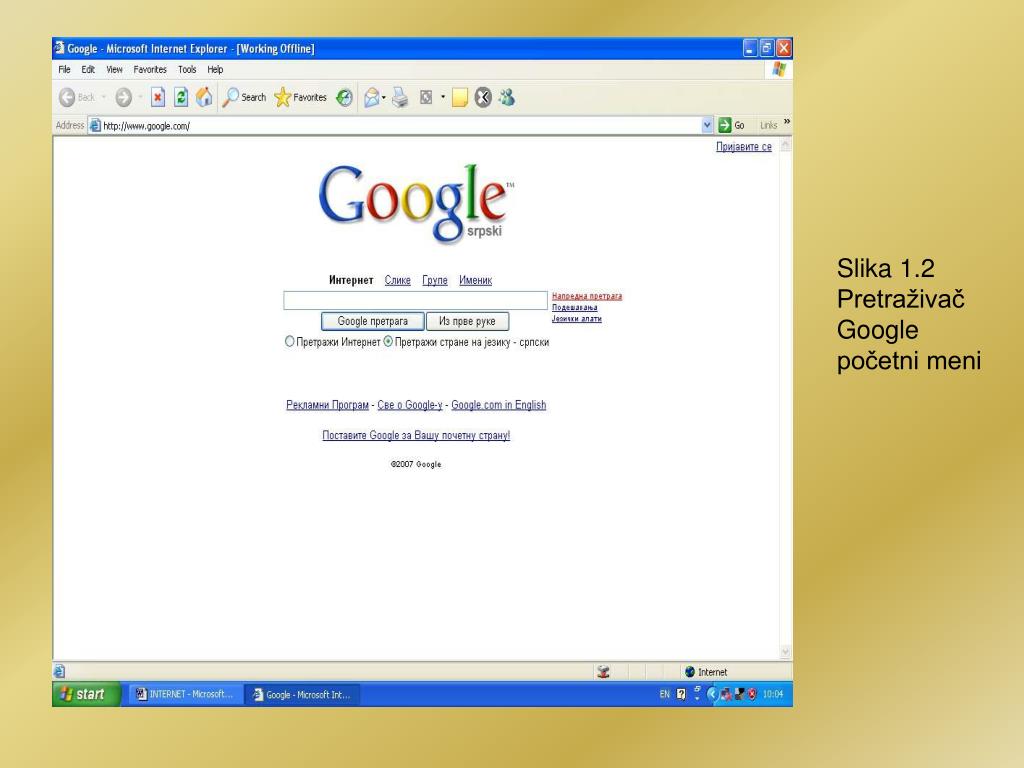Screen dimensions: 1024x768
Task: Switch to INTERNET - Microsoft taskbar window
Action: pos(185,694)
